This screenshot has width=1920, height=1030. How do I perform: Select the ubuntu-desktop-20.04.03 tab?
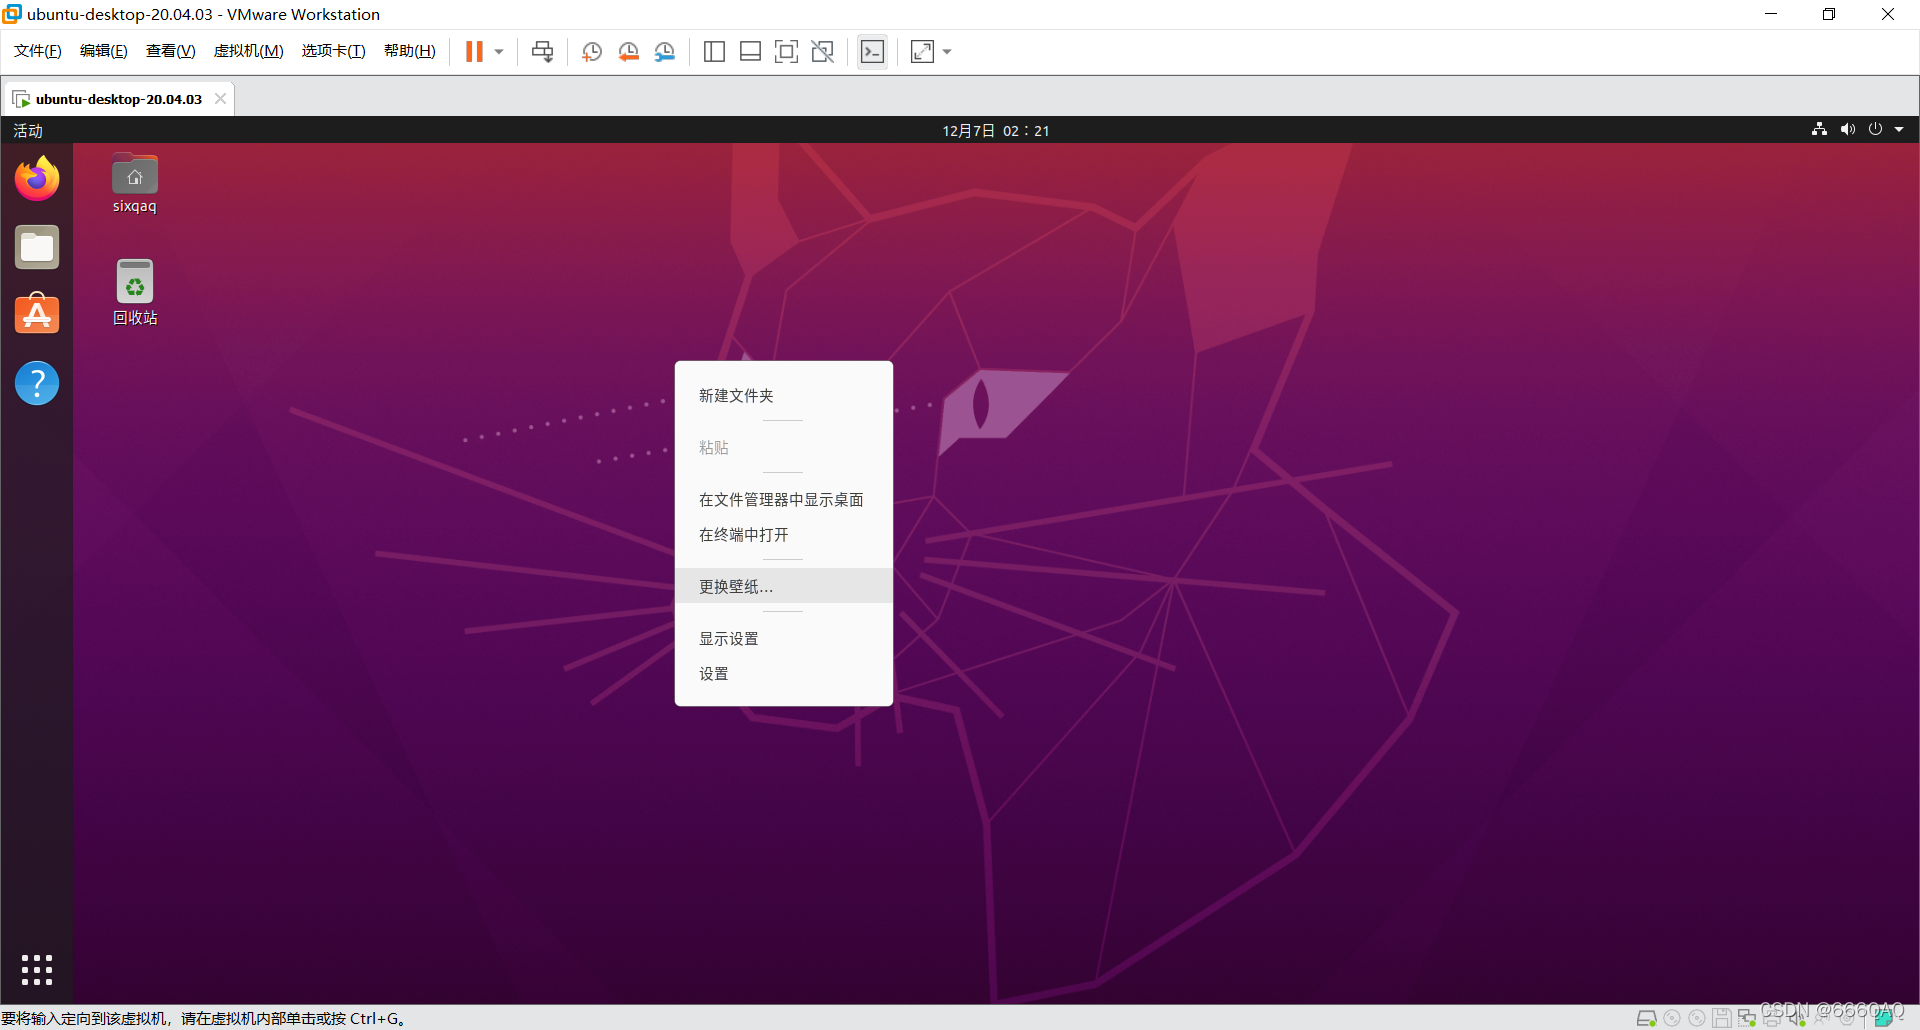click(x=118, y=99)
